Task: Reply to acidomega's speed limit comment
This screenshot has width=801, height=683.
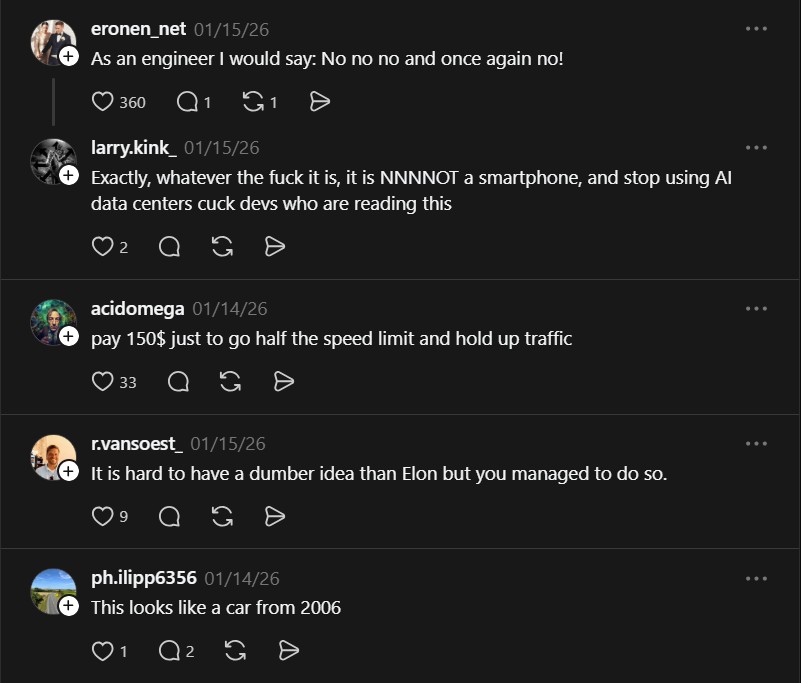Action: (179, 382)
